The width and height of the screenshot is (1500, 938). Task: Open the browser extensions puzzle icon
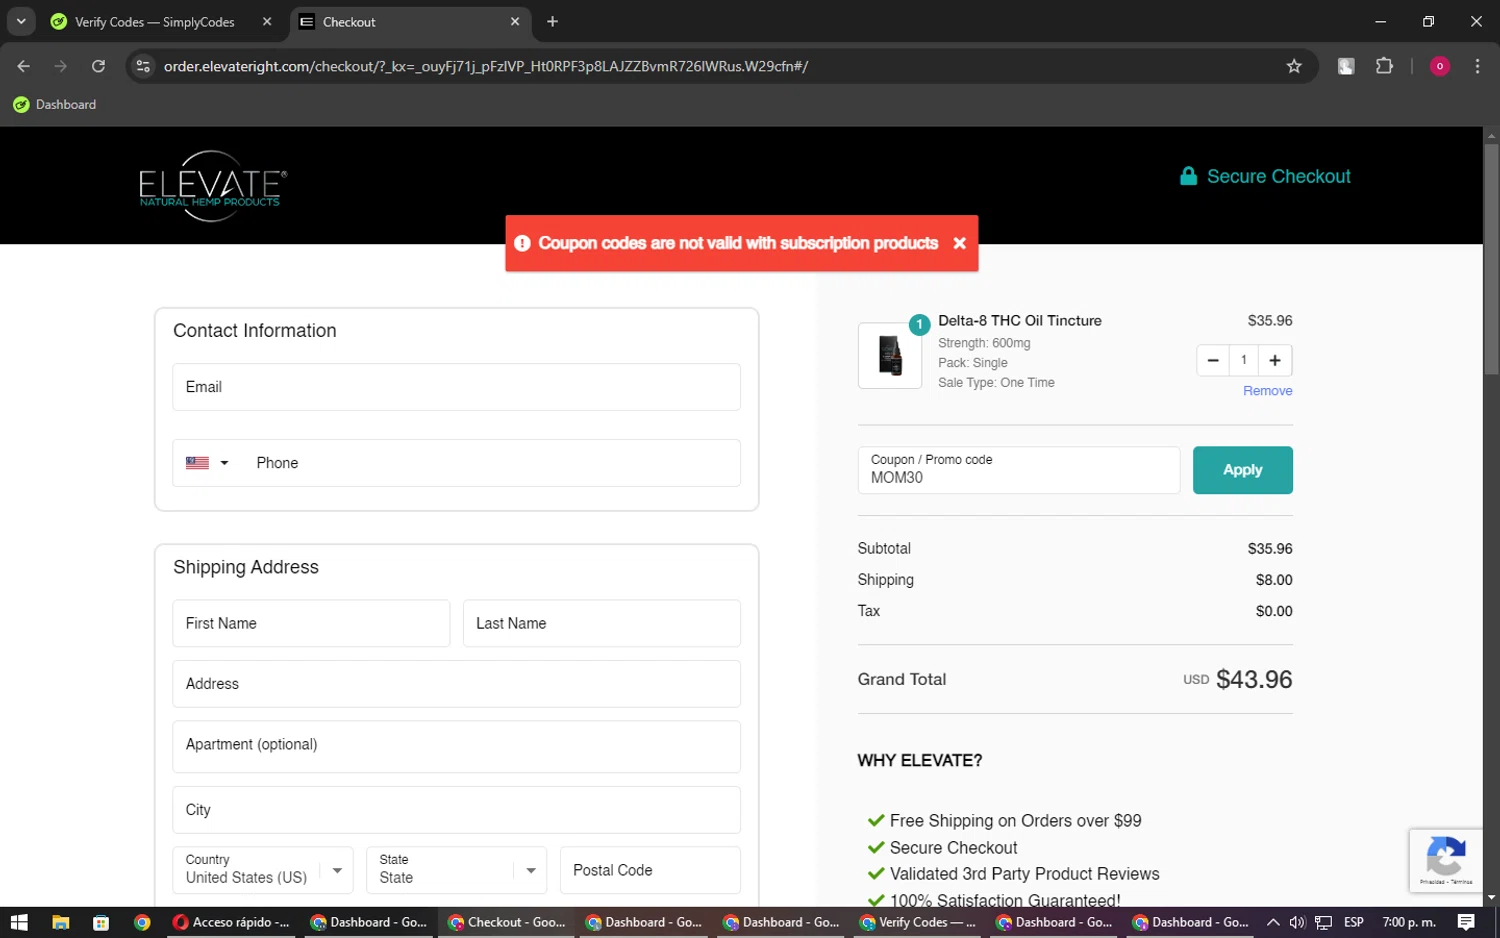point(1384,66)
